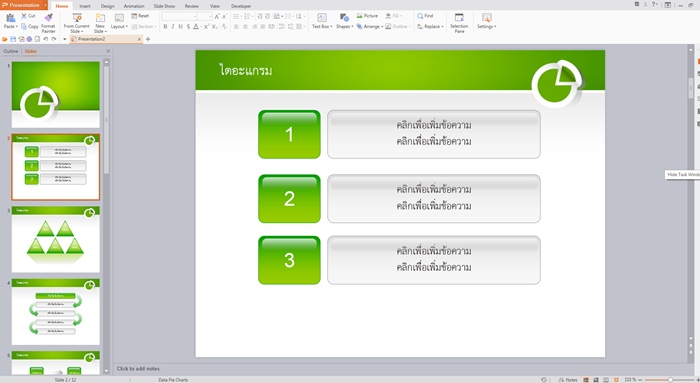700x383 pixels.
Task: Insert a Picture
Action: pos(367,16)
